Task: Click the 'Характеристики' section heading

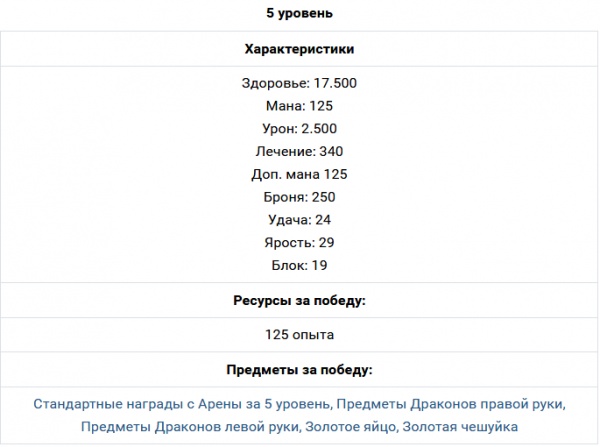Action: tap(300, 48)
